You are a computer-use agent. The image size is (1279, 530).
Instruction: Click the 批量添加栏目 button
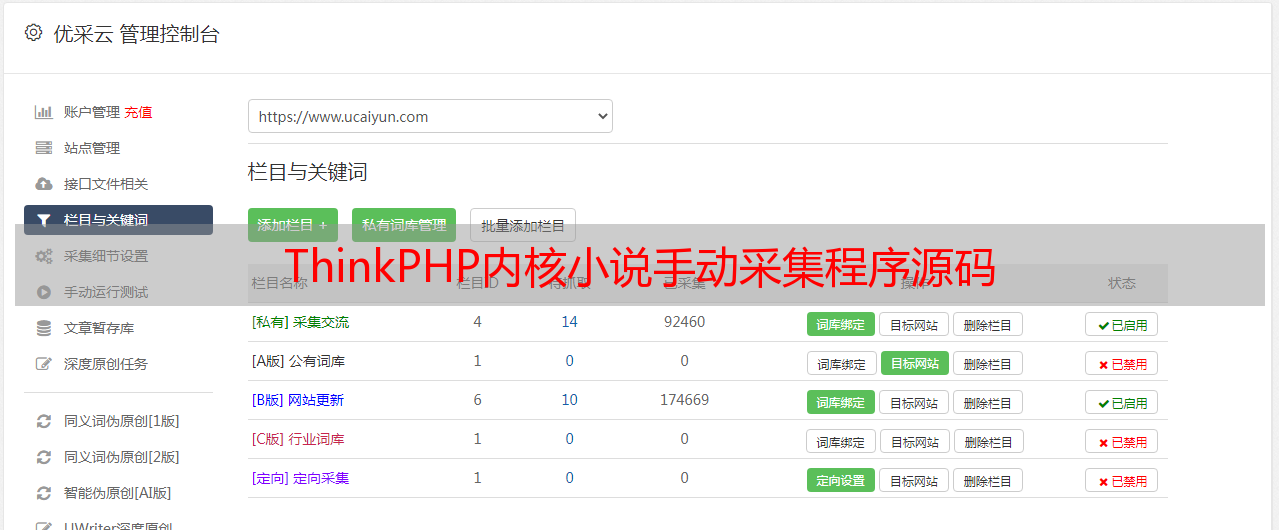tap(523, 225)
